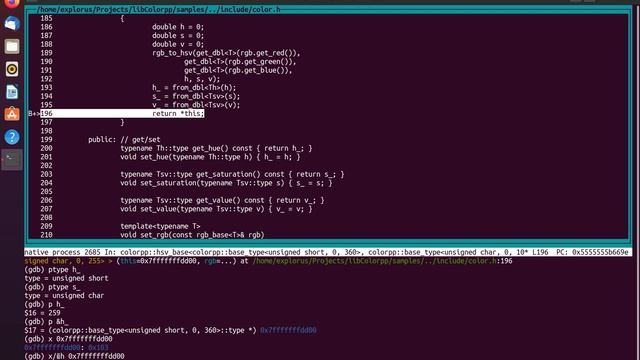Click the '(gdb) p &h_' command line

(46, 322)
